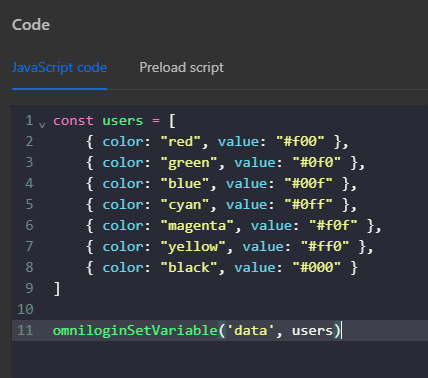Click the "yellow" string on line 7

tap(193, 247)
